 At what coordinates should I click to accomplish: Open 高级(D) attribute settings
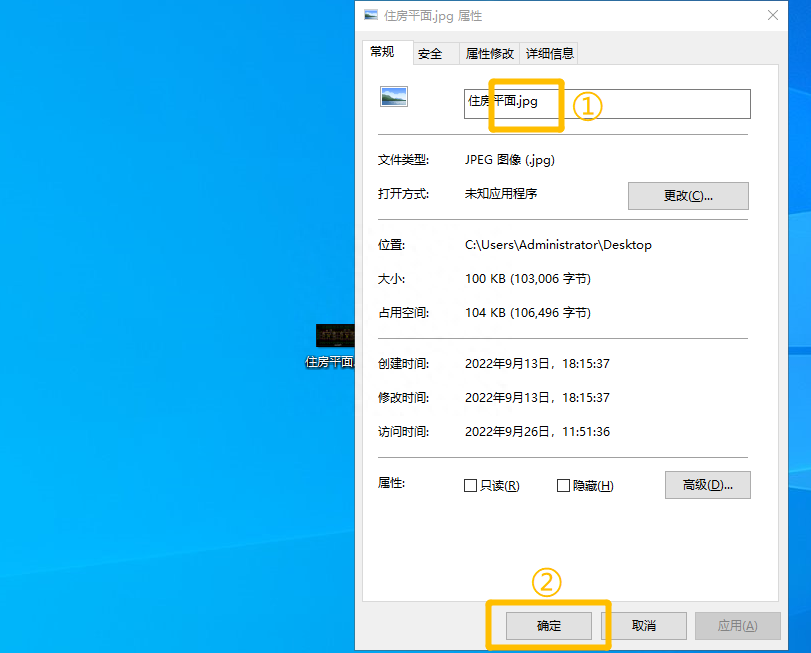point(707,485)
